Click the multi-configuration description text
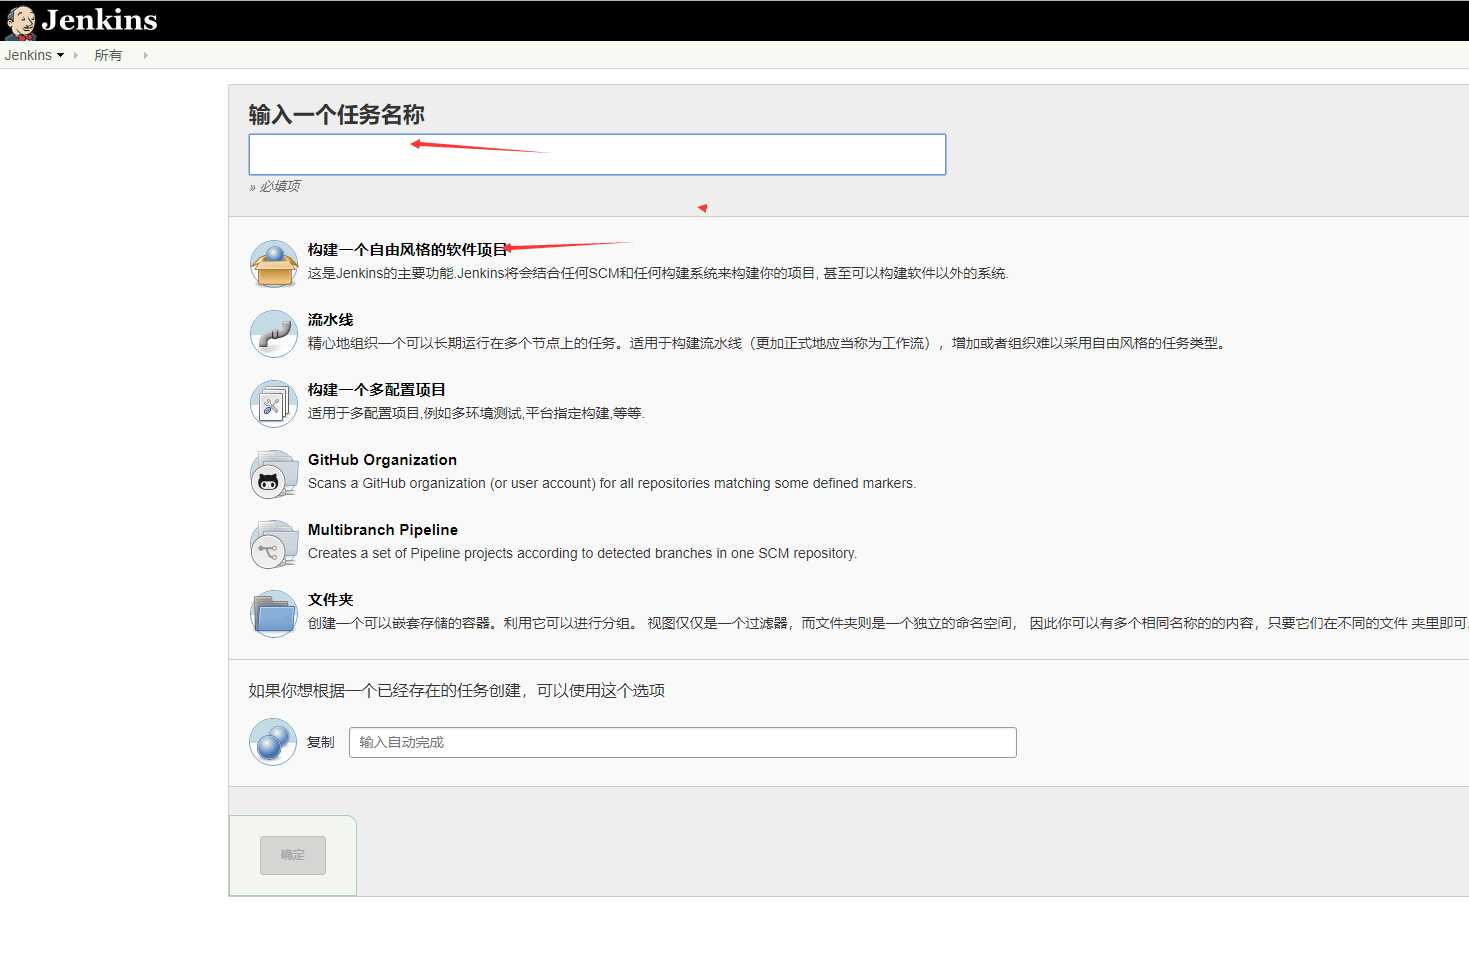Screen dimensions: 1469x960 [476, 413]
